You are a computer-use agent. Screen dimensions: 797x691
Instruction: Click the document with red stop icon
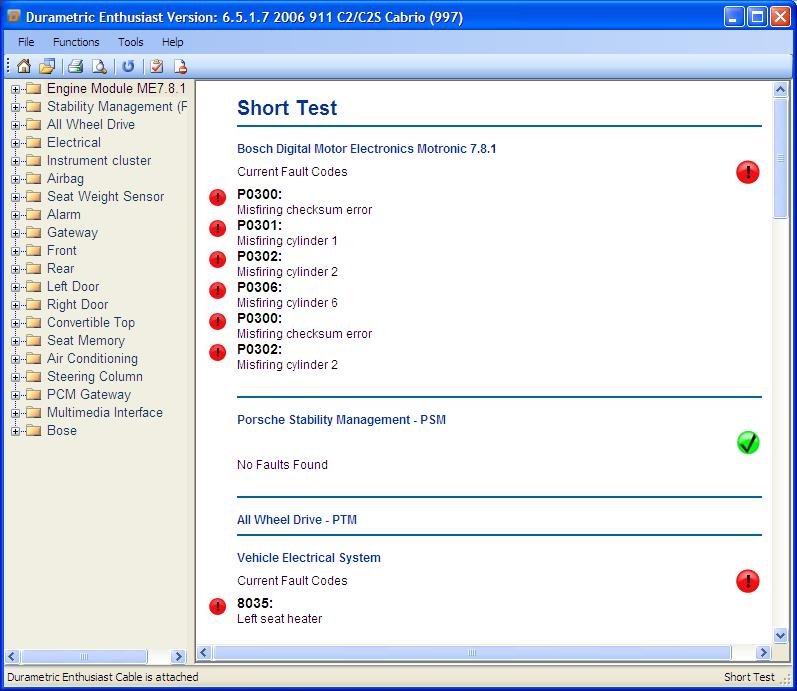pos(180,66)
